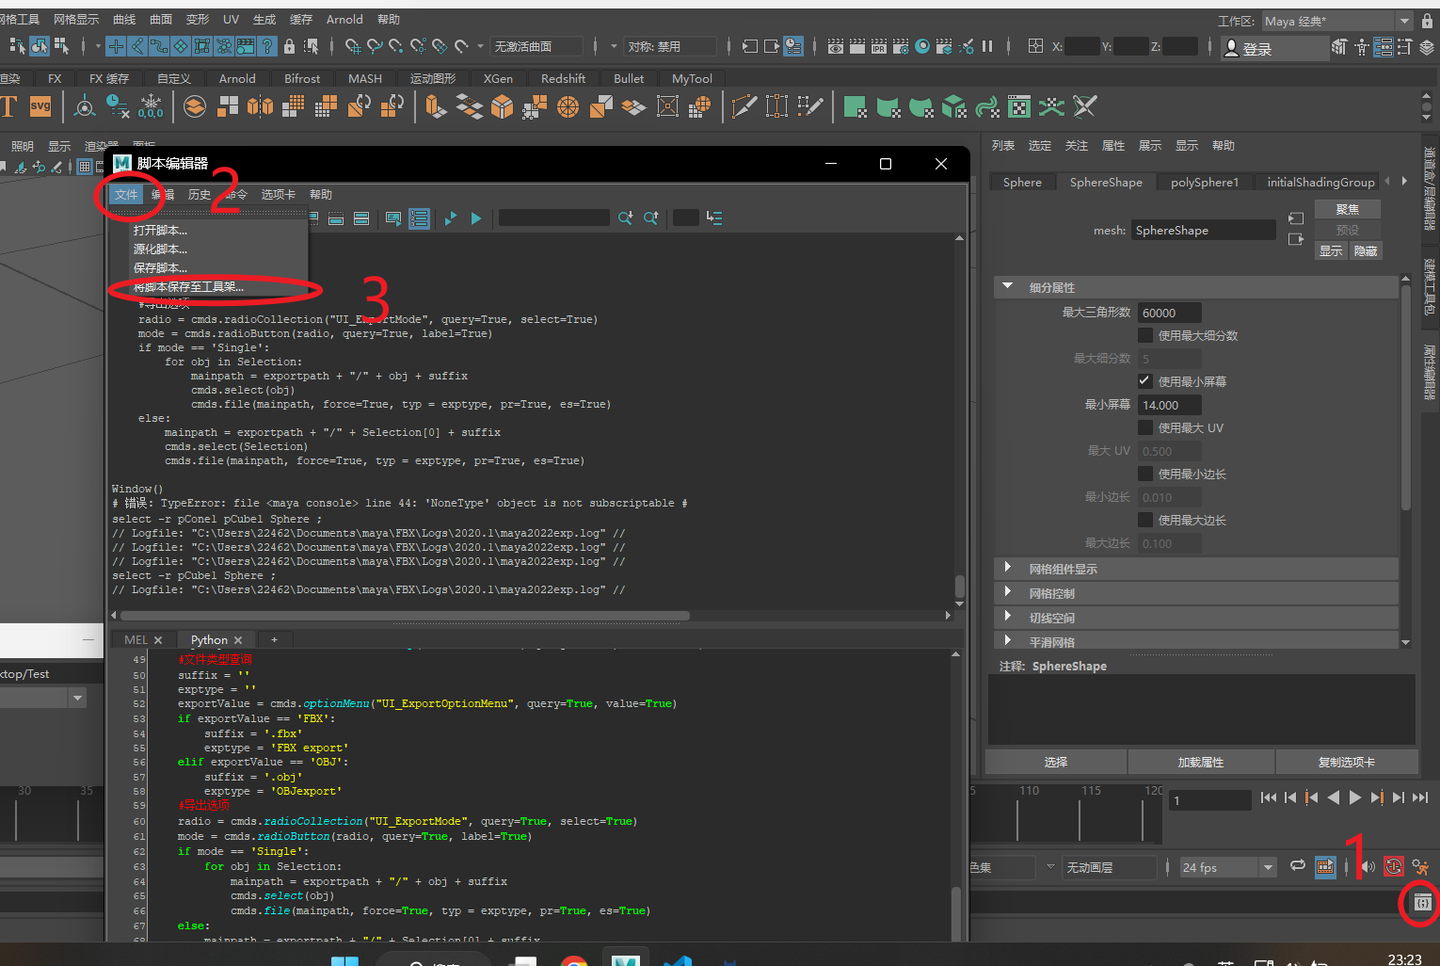Enable the 使用最大 UV checkbox
This screenshot has height=966, width=1440.
pos(1146,427)
